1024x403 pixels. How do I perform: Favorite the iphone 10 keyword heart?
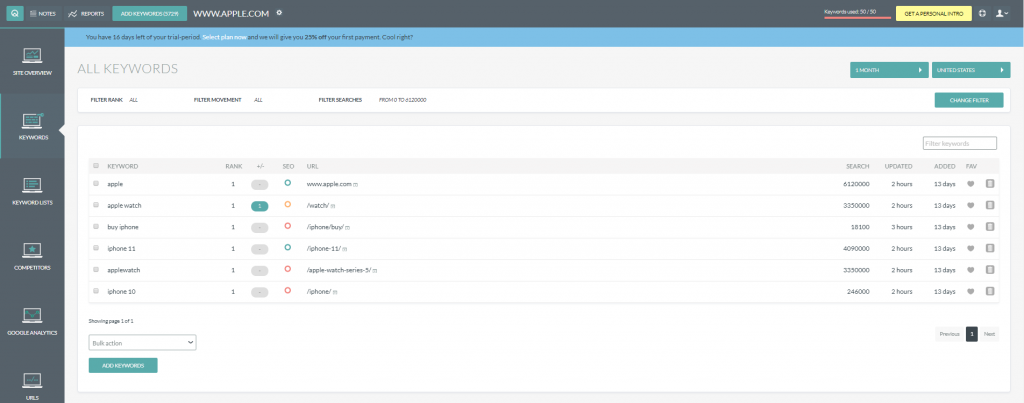pos(970,292)
